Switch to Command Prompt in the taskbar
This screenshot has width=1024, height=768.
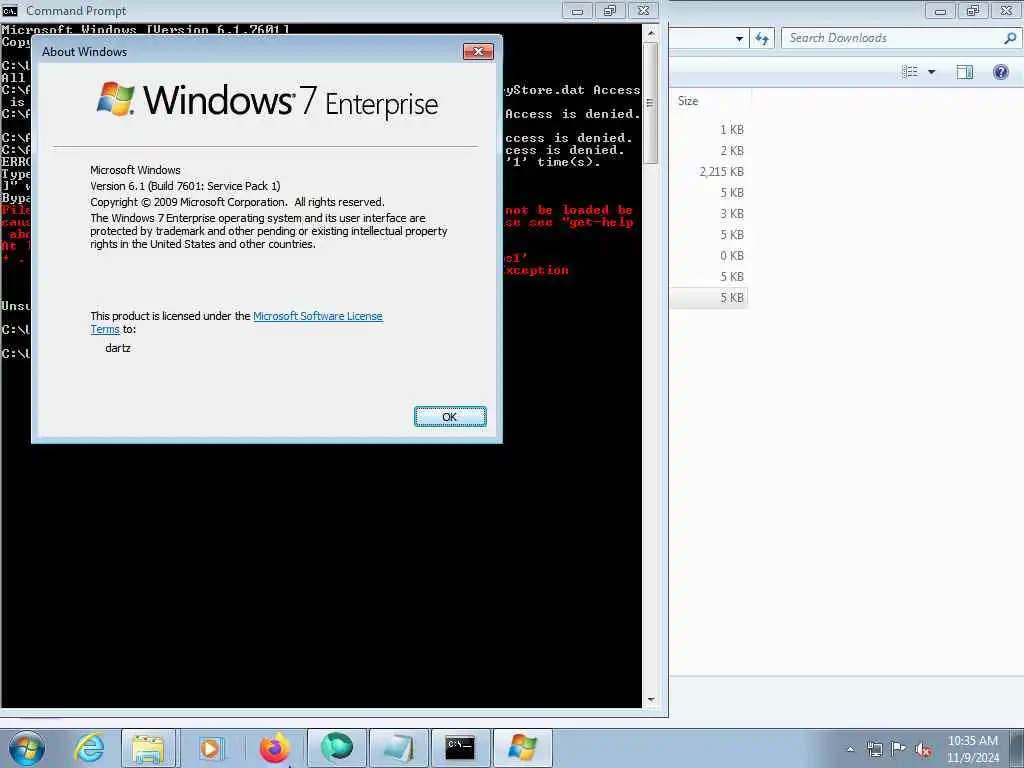[460, 748]
